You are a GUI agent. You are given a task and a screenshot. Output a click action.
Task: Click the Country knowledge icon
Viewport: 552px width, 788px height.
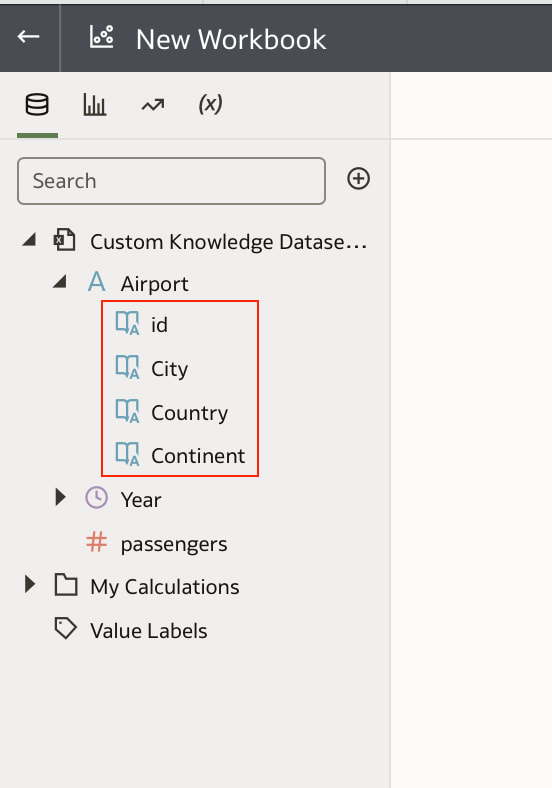click(x=128, y=411)
